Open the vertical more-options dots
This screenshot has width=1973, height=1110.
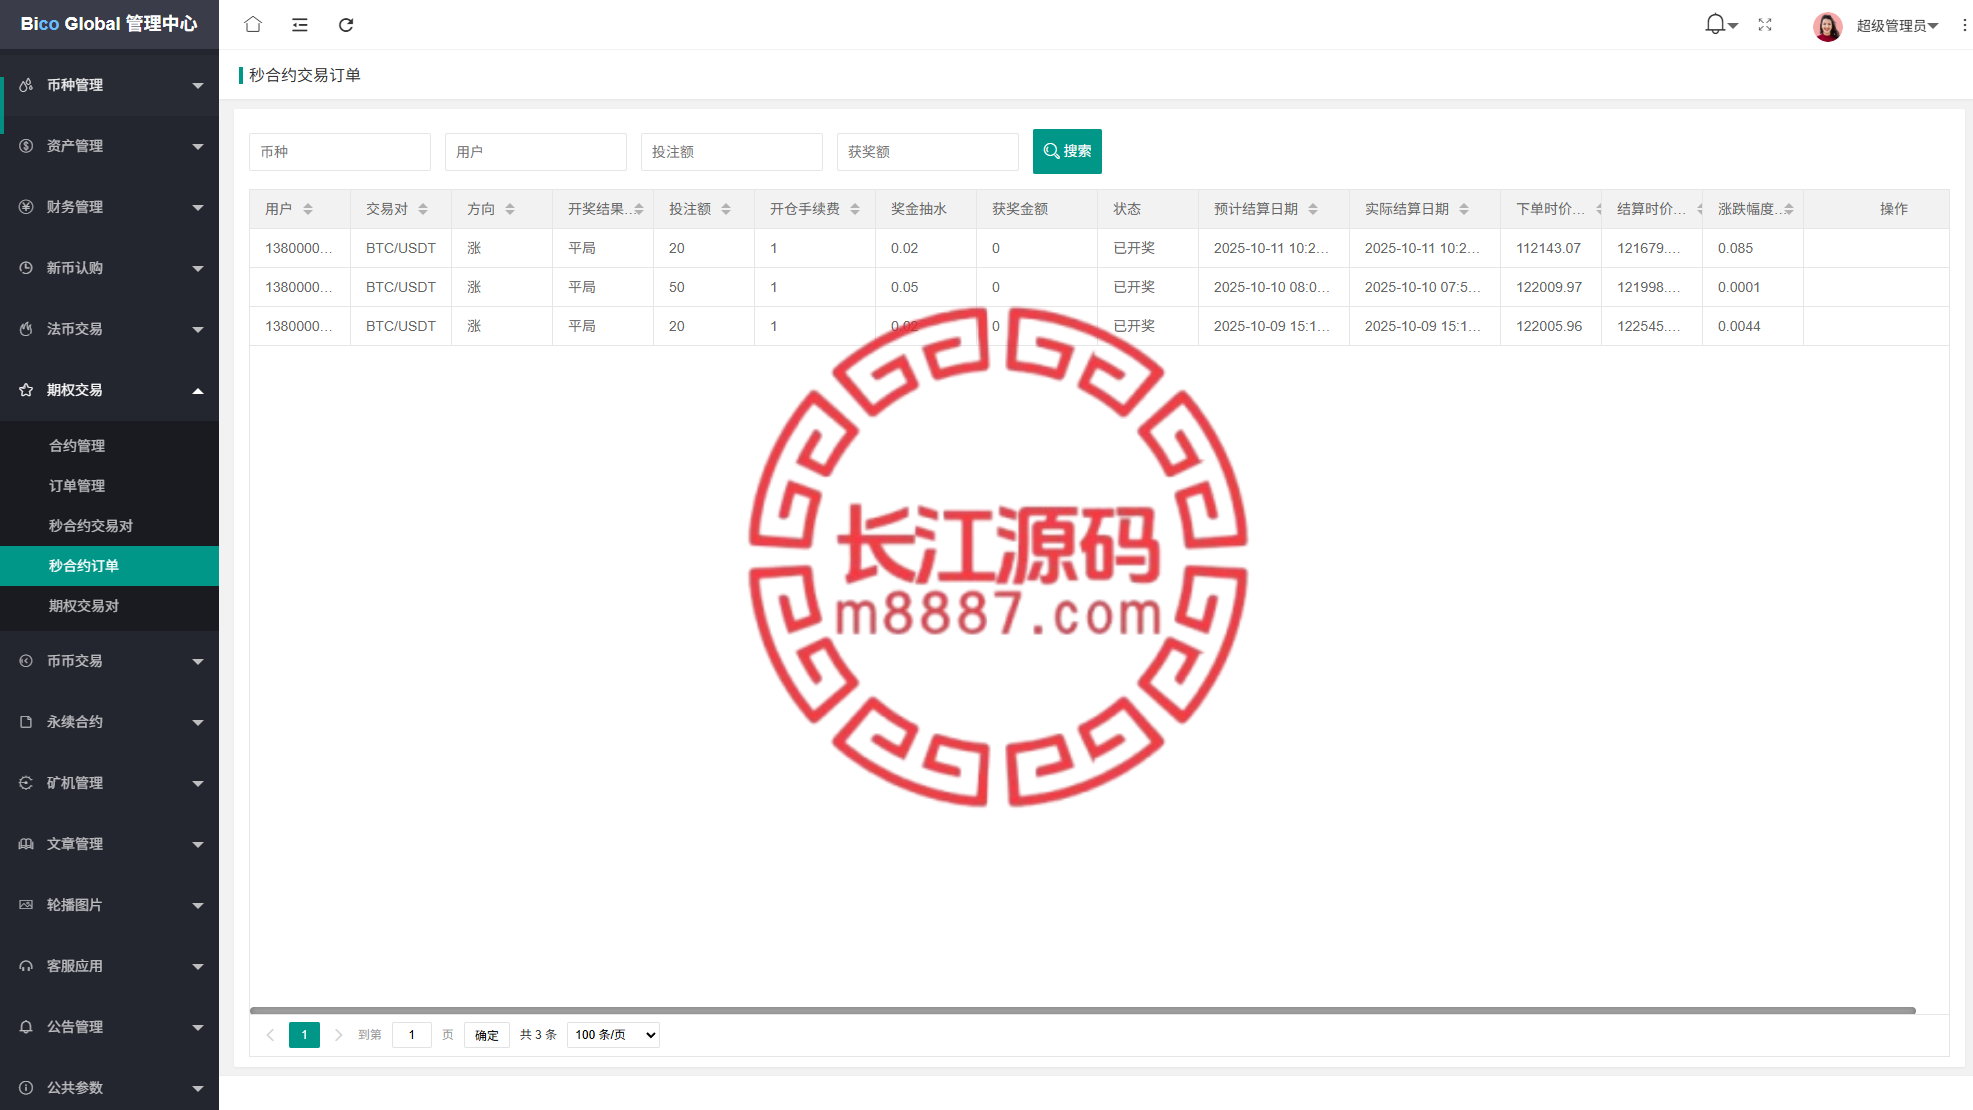1964,25
